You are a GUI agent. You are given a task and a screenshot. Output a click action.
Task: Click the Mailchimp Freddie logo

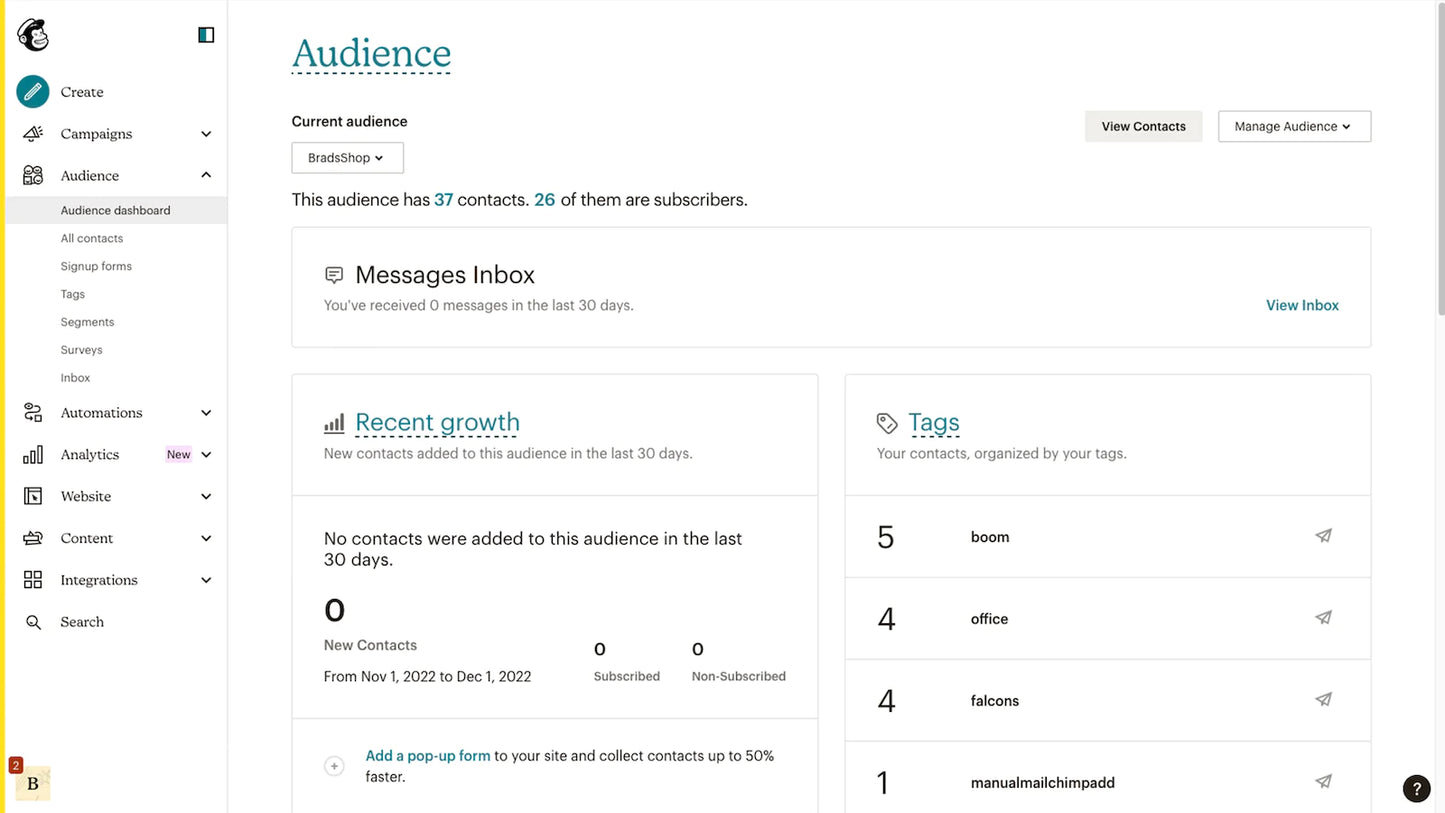[x=32, y=33]
